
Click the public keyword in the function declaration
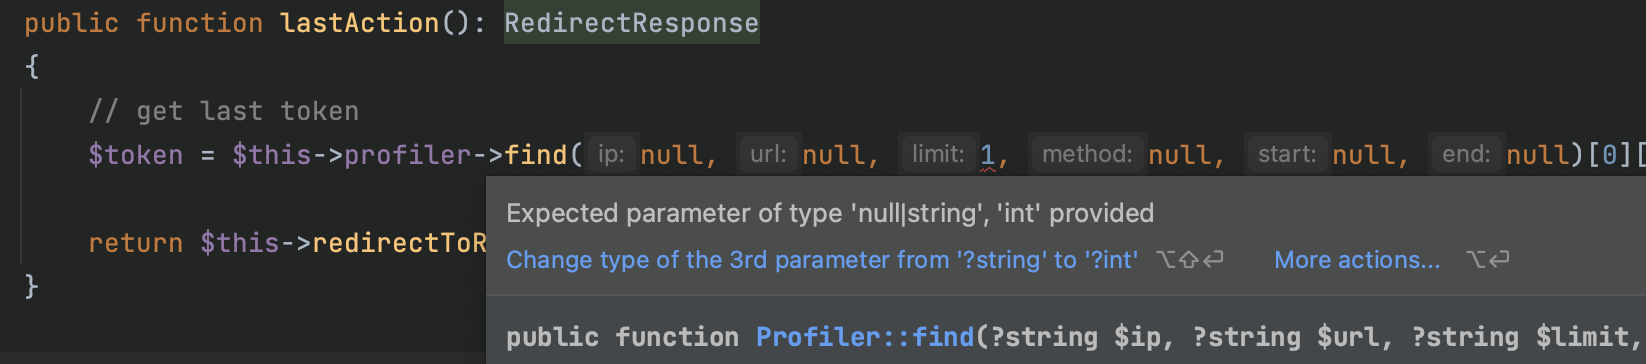72,23
